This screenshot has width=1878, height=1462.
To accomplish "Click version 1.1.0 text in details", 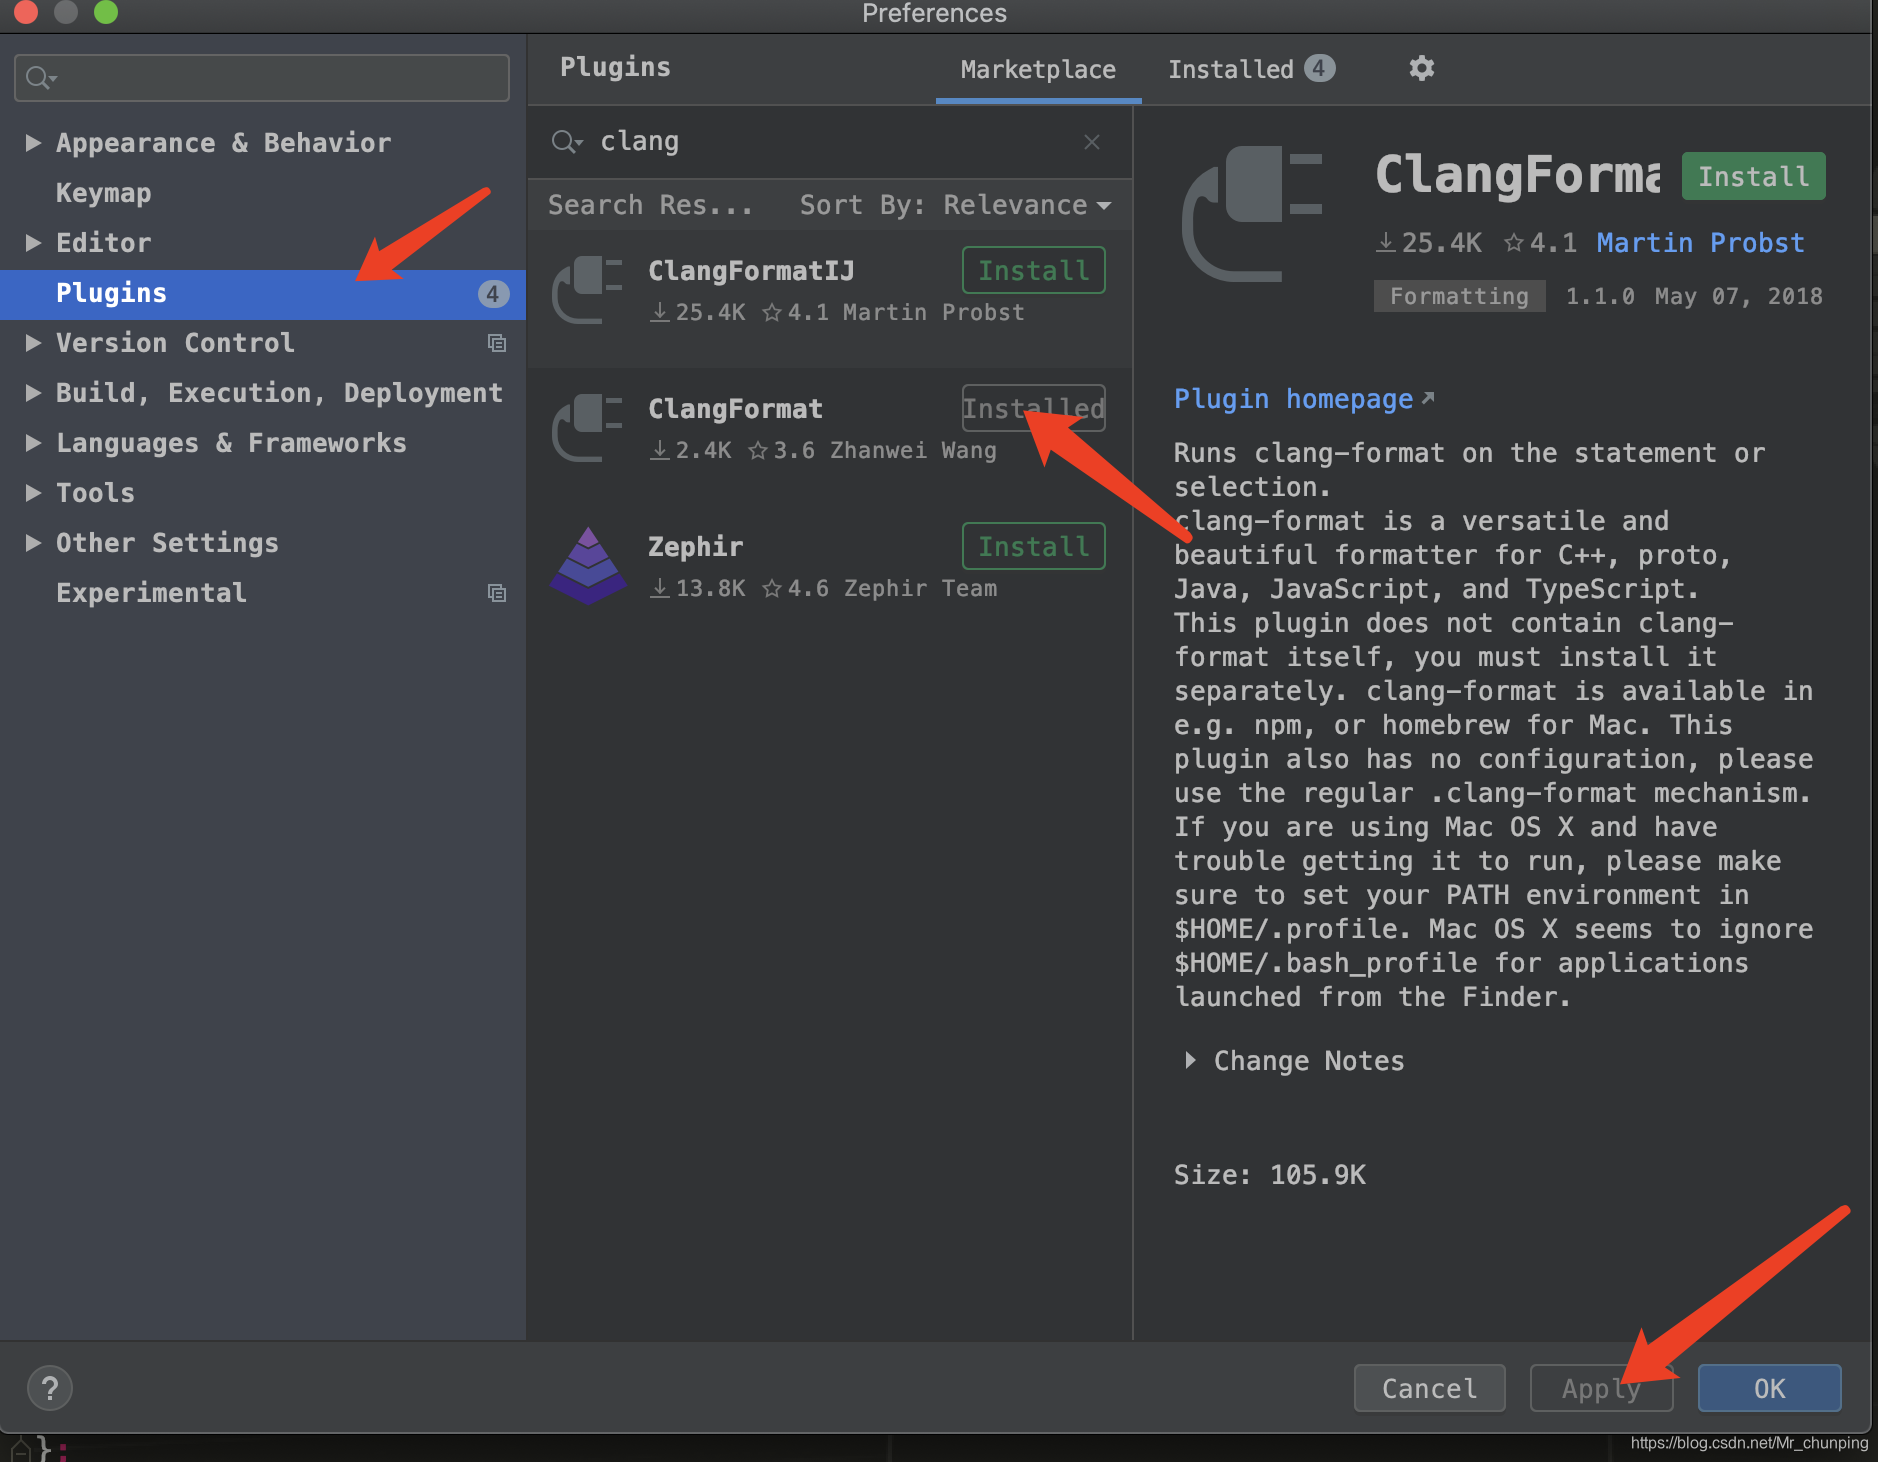I will pyautogui.click(x=1600, y=296).
